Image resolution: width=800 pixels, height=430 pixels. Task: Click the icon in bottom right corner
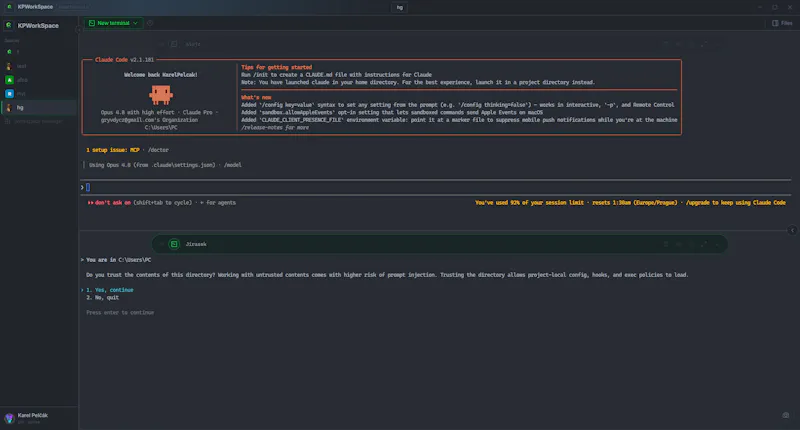(x=786, y=415)
